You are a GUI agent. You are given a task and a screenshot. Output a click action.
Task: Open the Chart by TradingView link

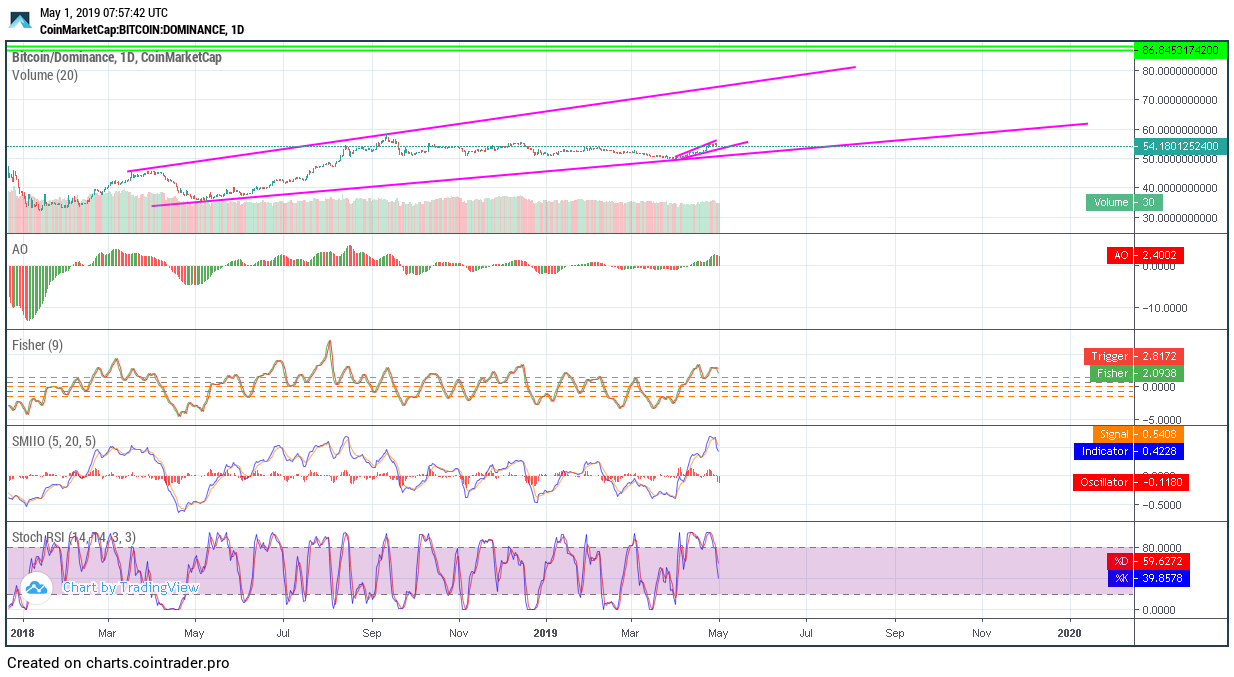130,588
